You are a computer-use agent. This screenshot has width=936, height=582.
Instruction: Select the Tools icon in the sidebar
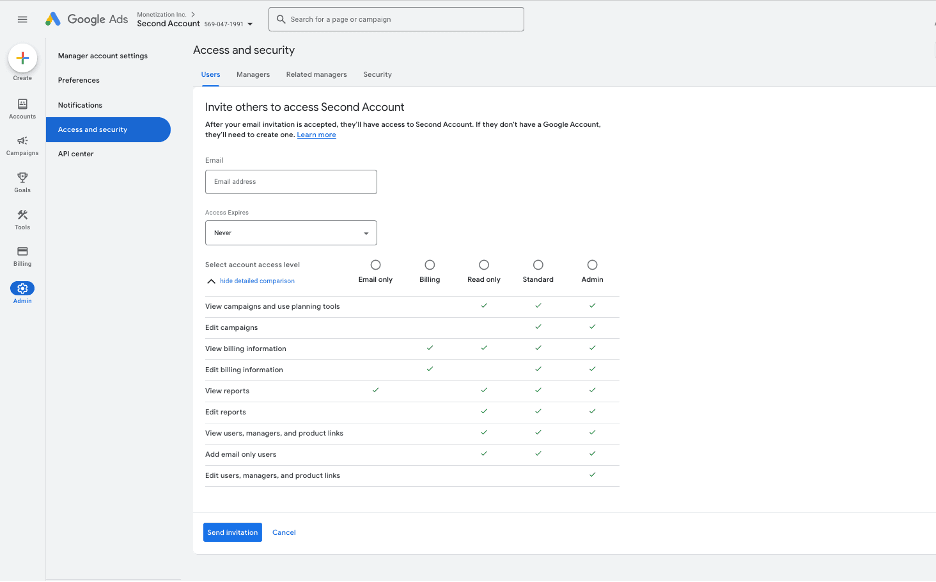22,215
